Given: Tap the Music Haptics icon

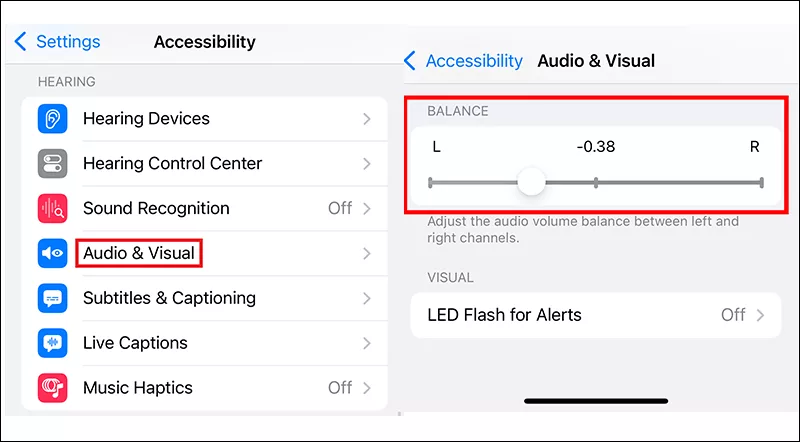Looking at the screenshot, I should pyautogui.click(x=52, y=388).
